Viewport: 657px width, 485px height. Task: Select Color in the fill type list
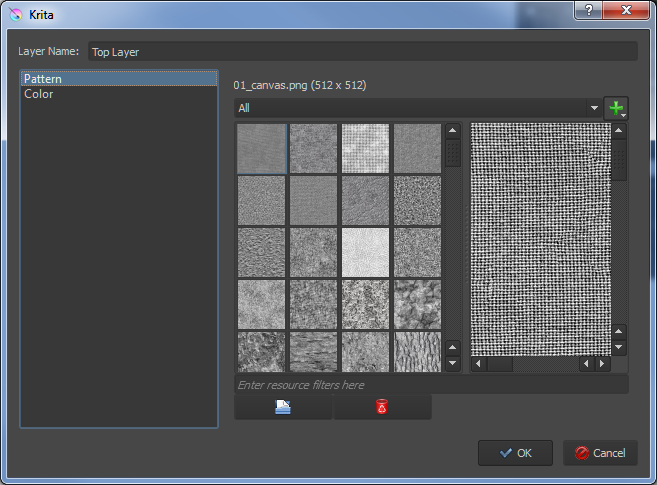click(119, 94)
